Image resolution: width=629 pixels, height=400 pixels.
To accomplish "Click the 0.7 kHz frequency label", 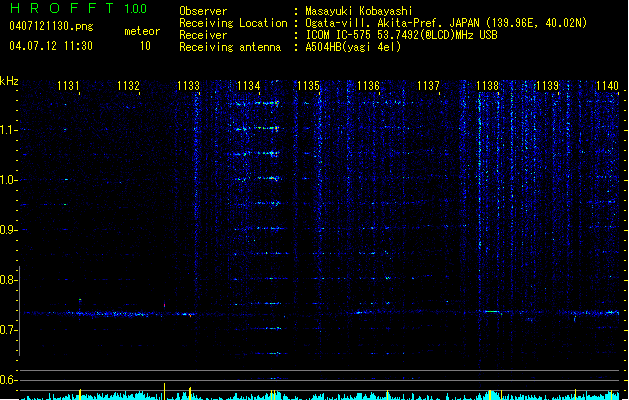I will click(8, 330).
